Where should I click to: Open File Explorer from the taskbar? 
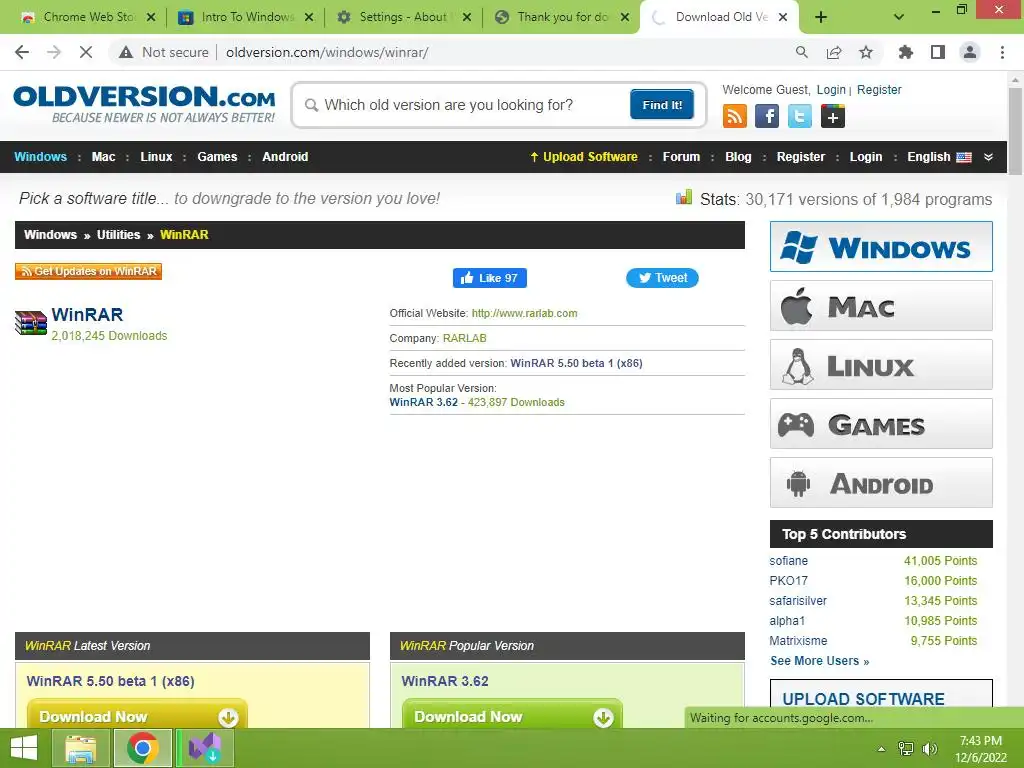point(80,748)
